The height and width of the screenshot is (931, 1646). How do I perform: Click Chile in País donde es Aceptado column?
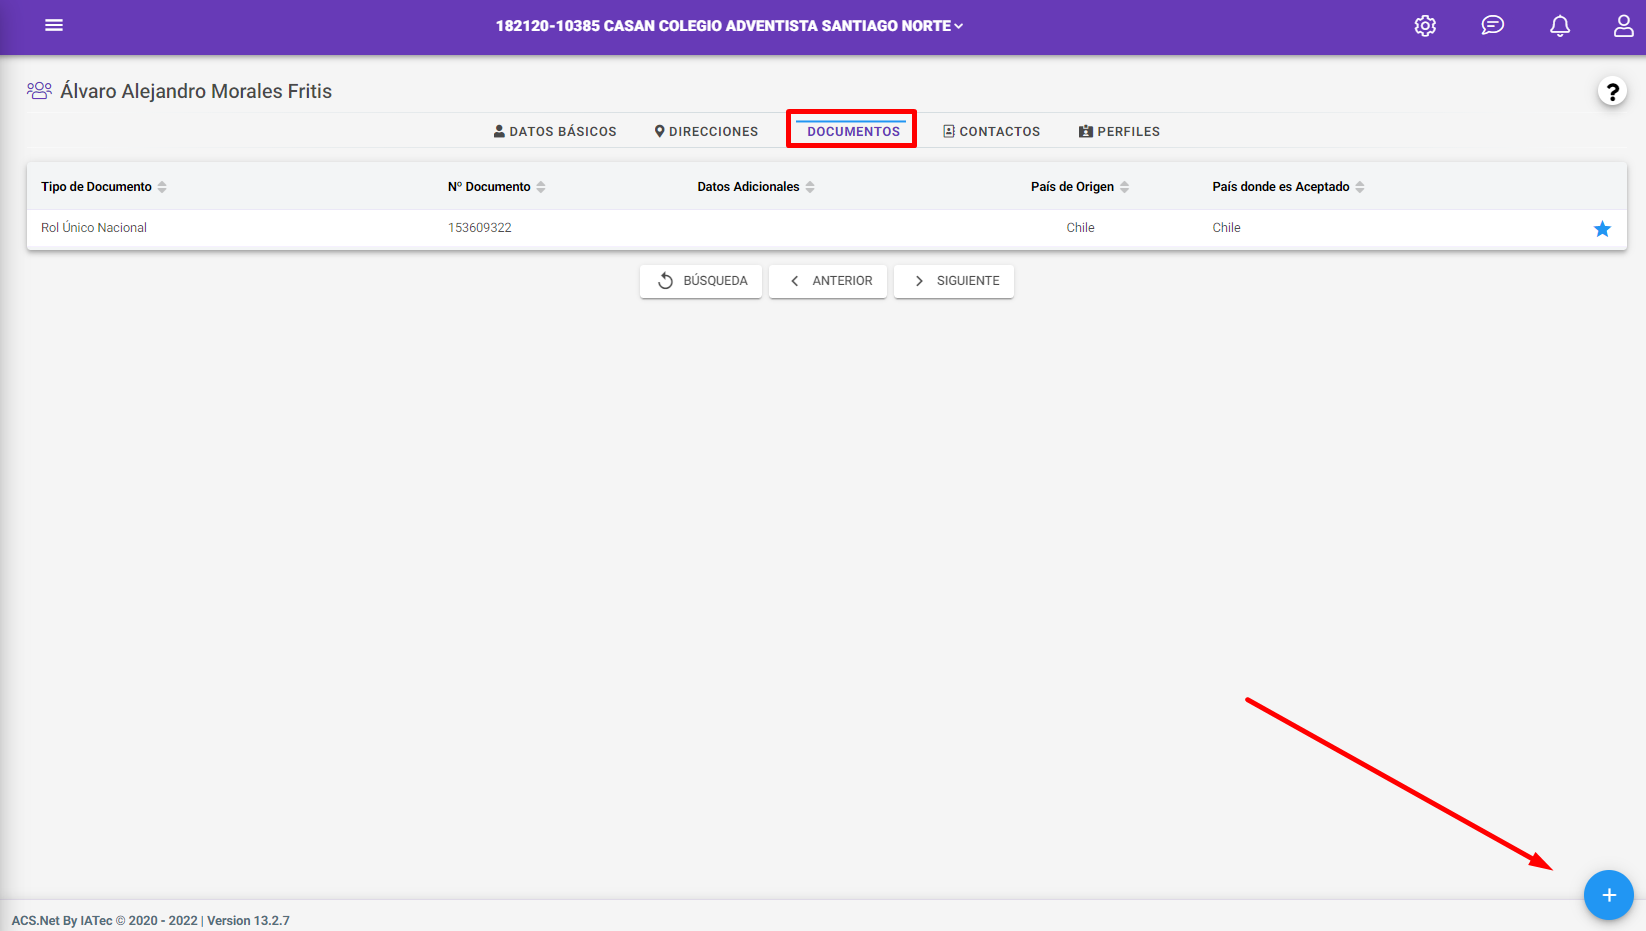tap(1226, 228)
